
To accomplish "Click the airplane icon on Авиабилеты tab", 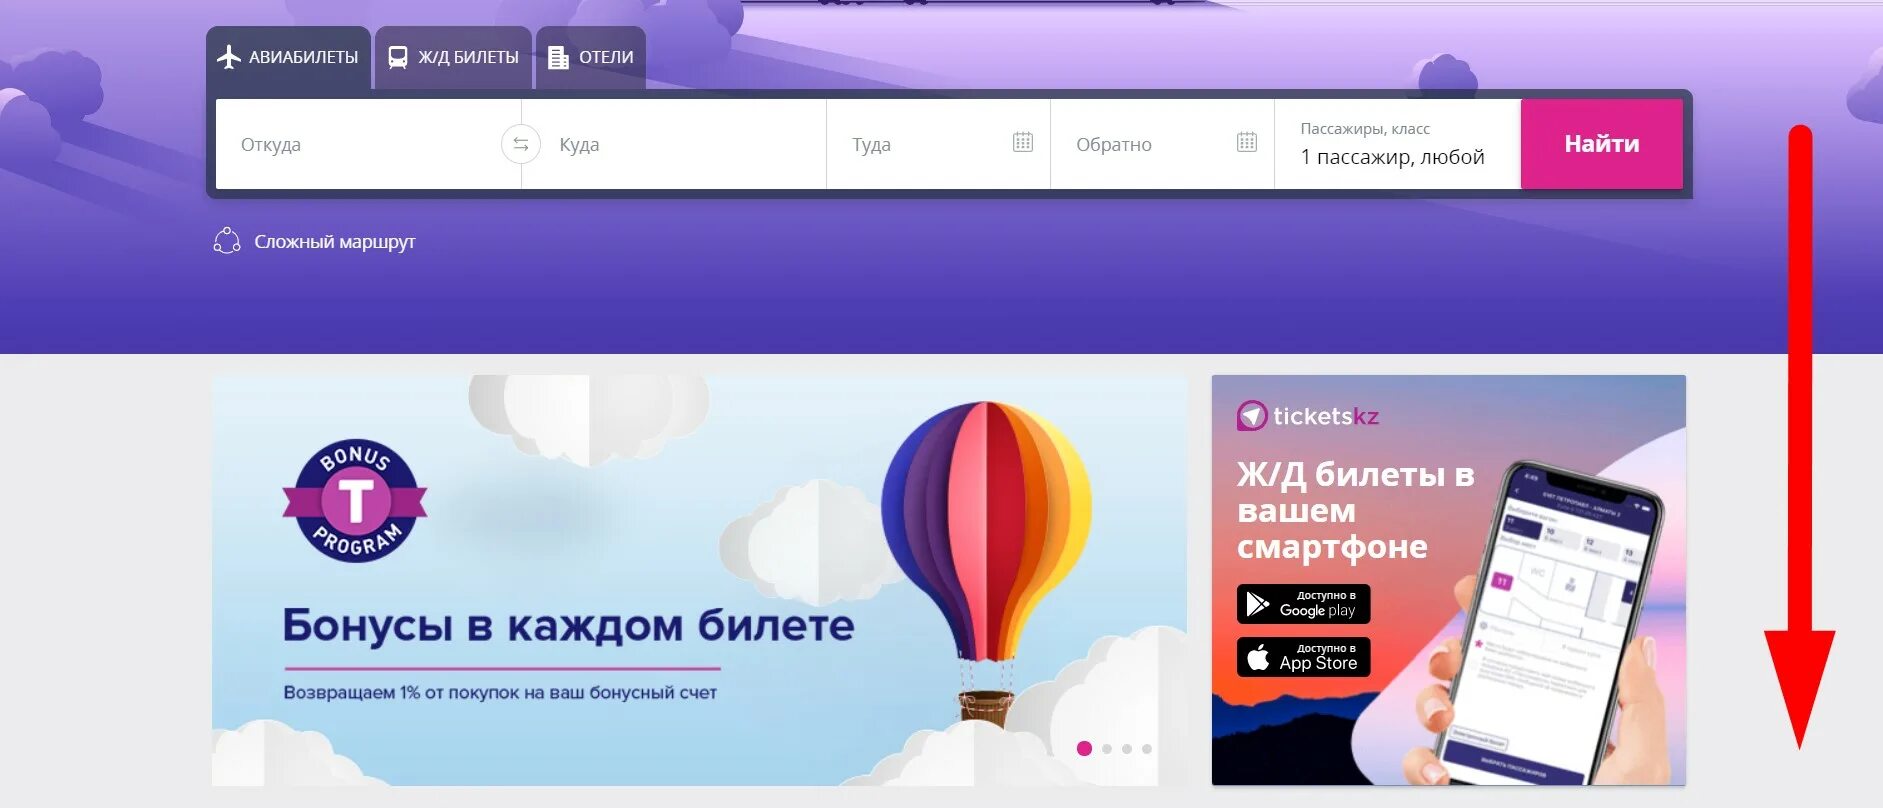I will tap(229, 57).
